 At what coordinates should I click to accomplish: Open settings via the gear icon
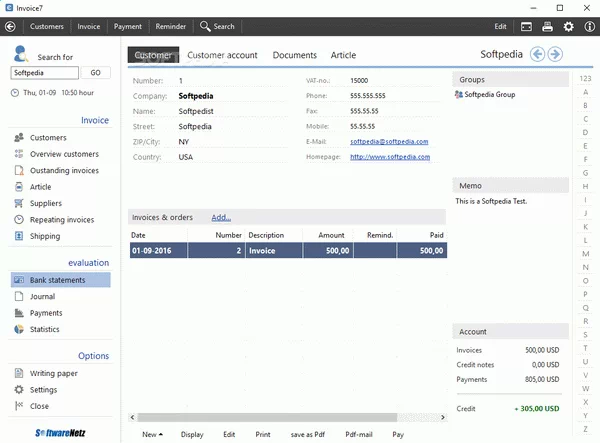tap(569, 26)
